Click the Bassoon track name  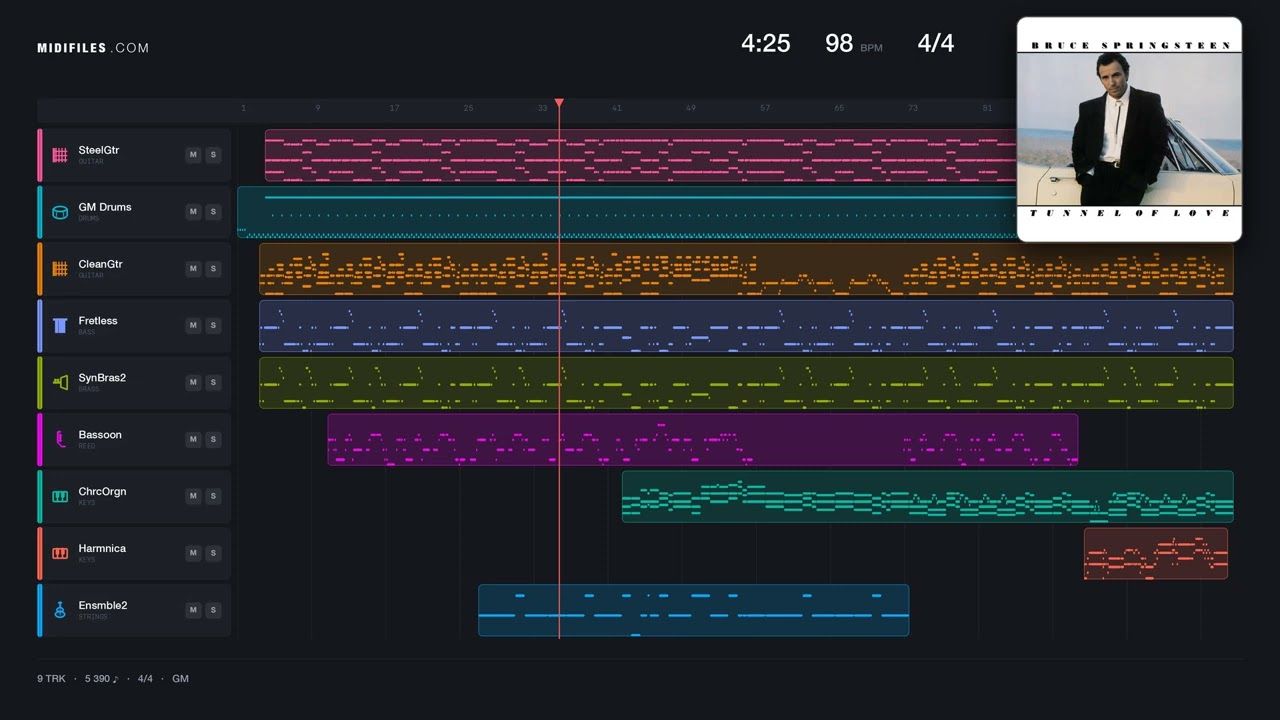(x=100, y=435)
